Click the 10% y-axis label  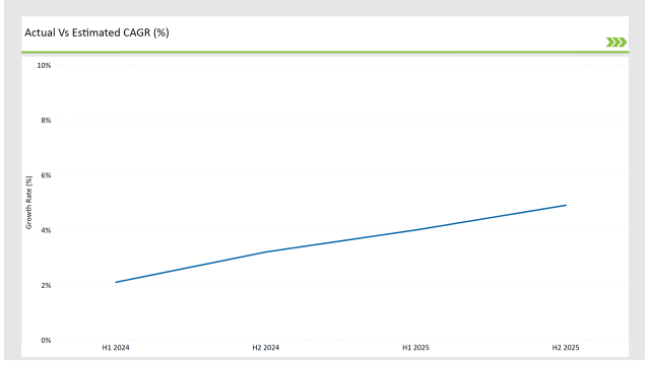point(44,66)
